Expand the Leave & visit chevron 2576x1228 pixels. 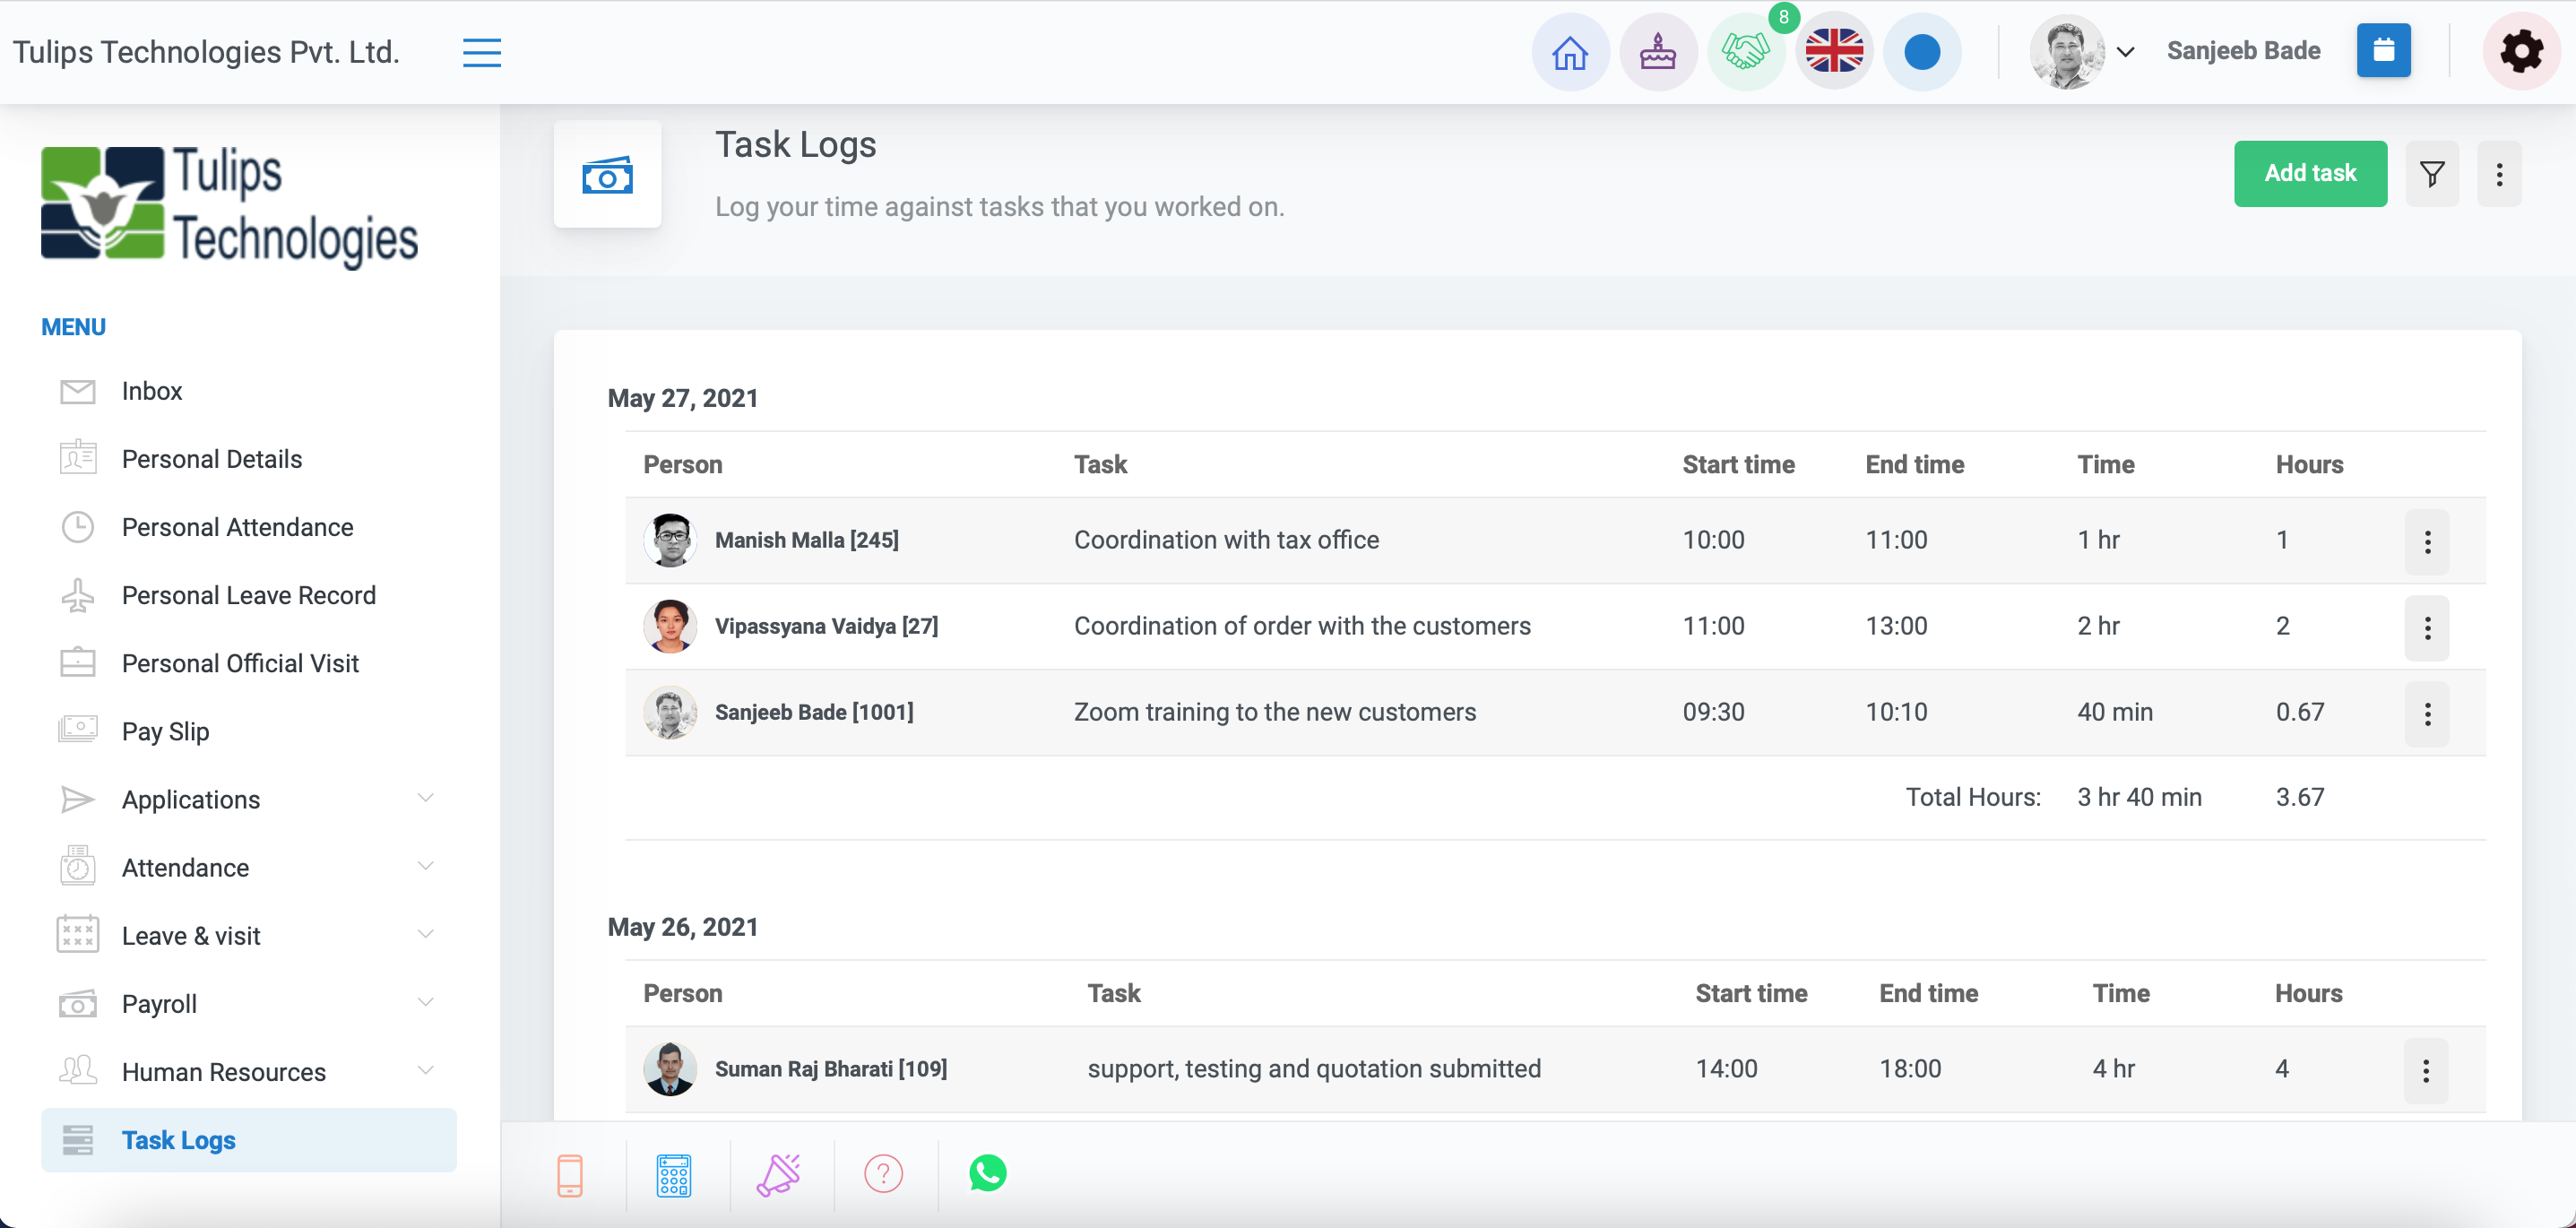click(426, 934)
